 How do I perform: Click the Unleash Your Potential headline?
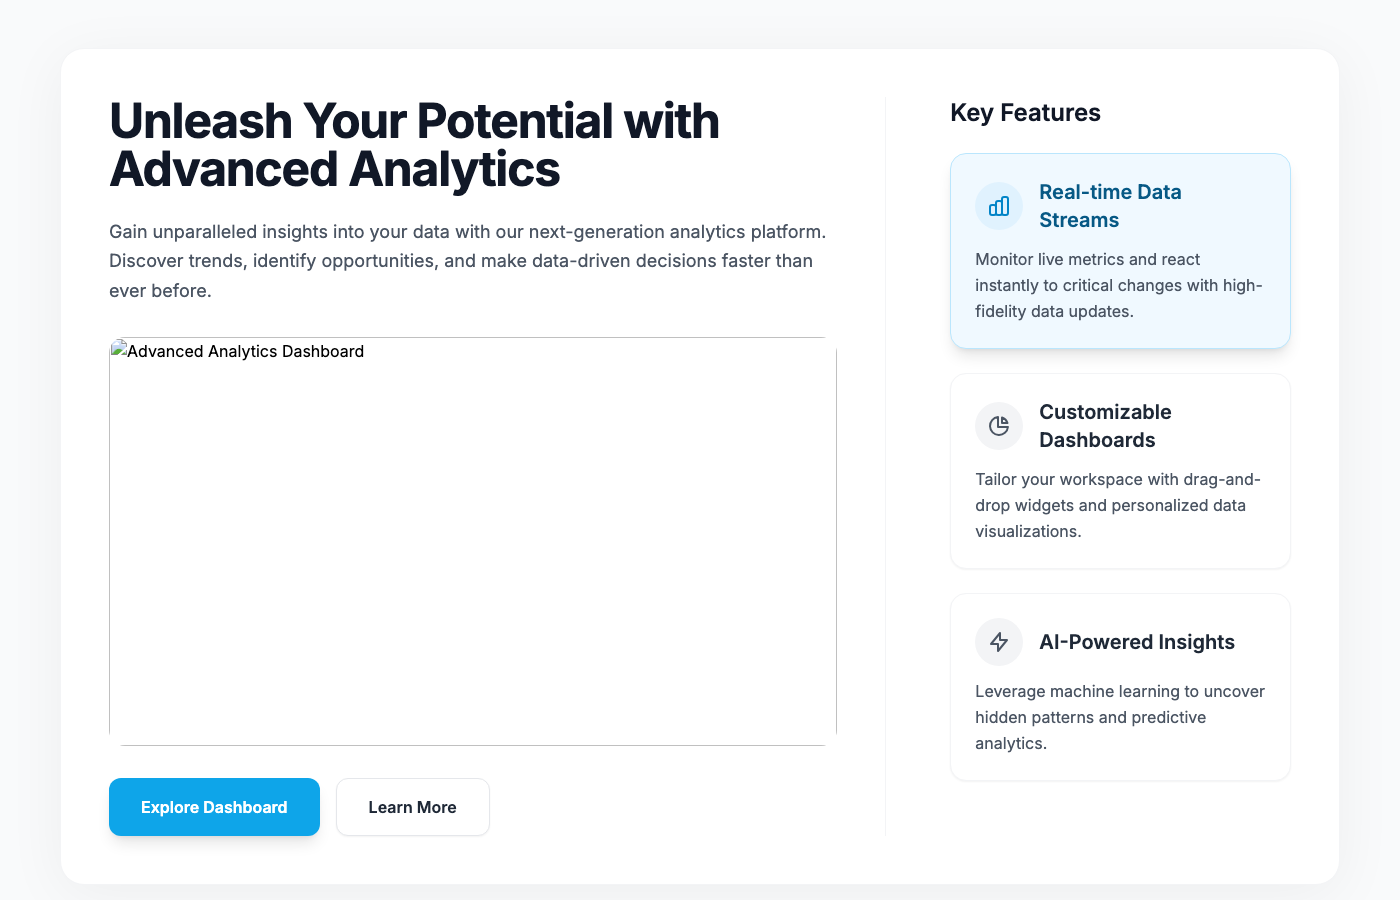tap(414, 146)
